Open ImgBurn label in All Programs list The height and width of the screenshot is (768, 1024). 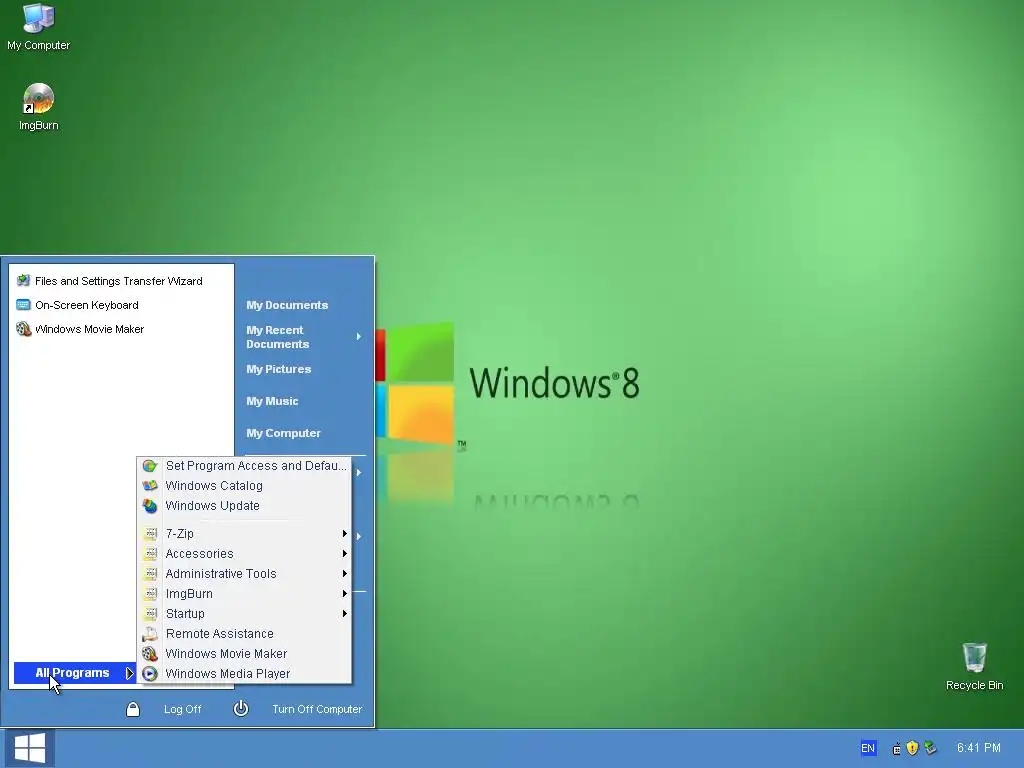pyautogui.click(x=189, y=594)
